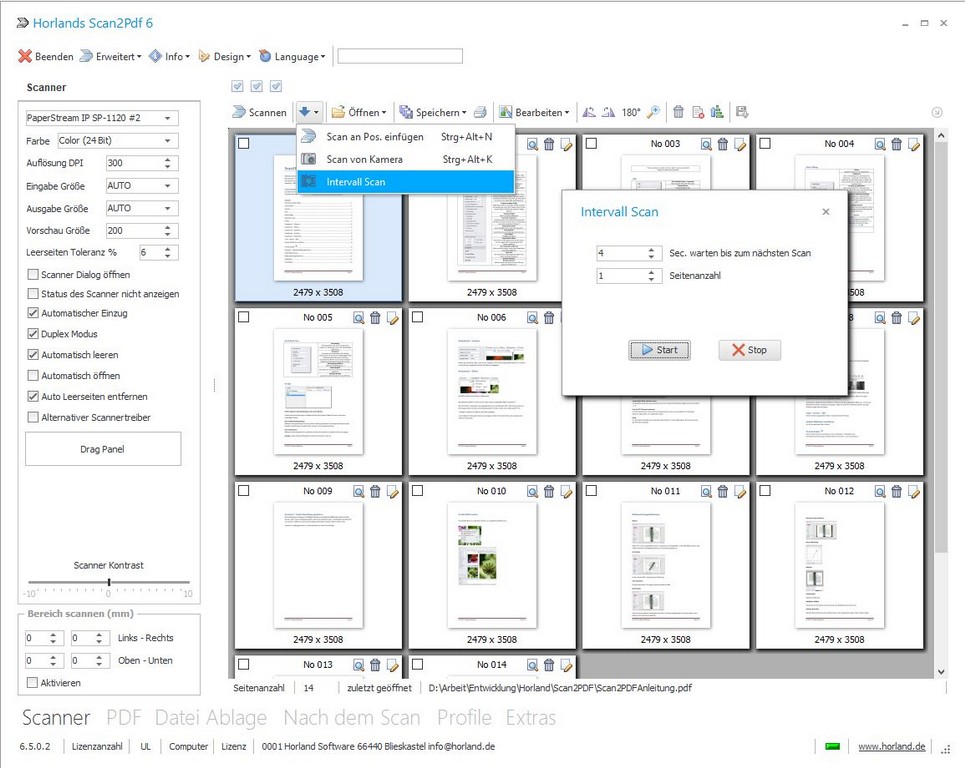The image size is (965, 768).
Task: Click the delete blank page icon
Action: coord(698,112)
